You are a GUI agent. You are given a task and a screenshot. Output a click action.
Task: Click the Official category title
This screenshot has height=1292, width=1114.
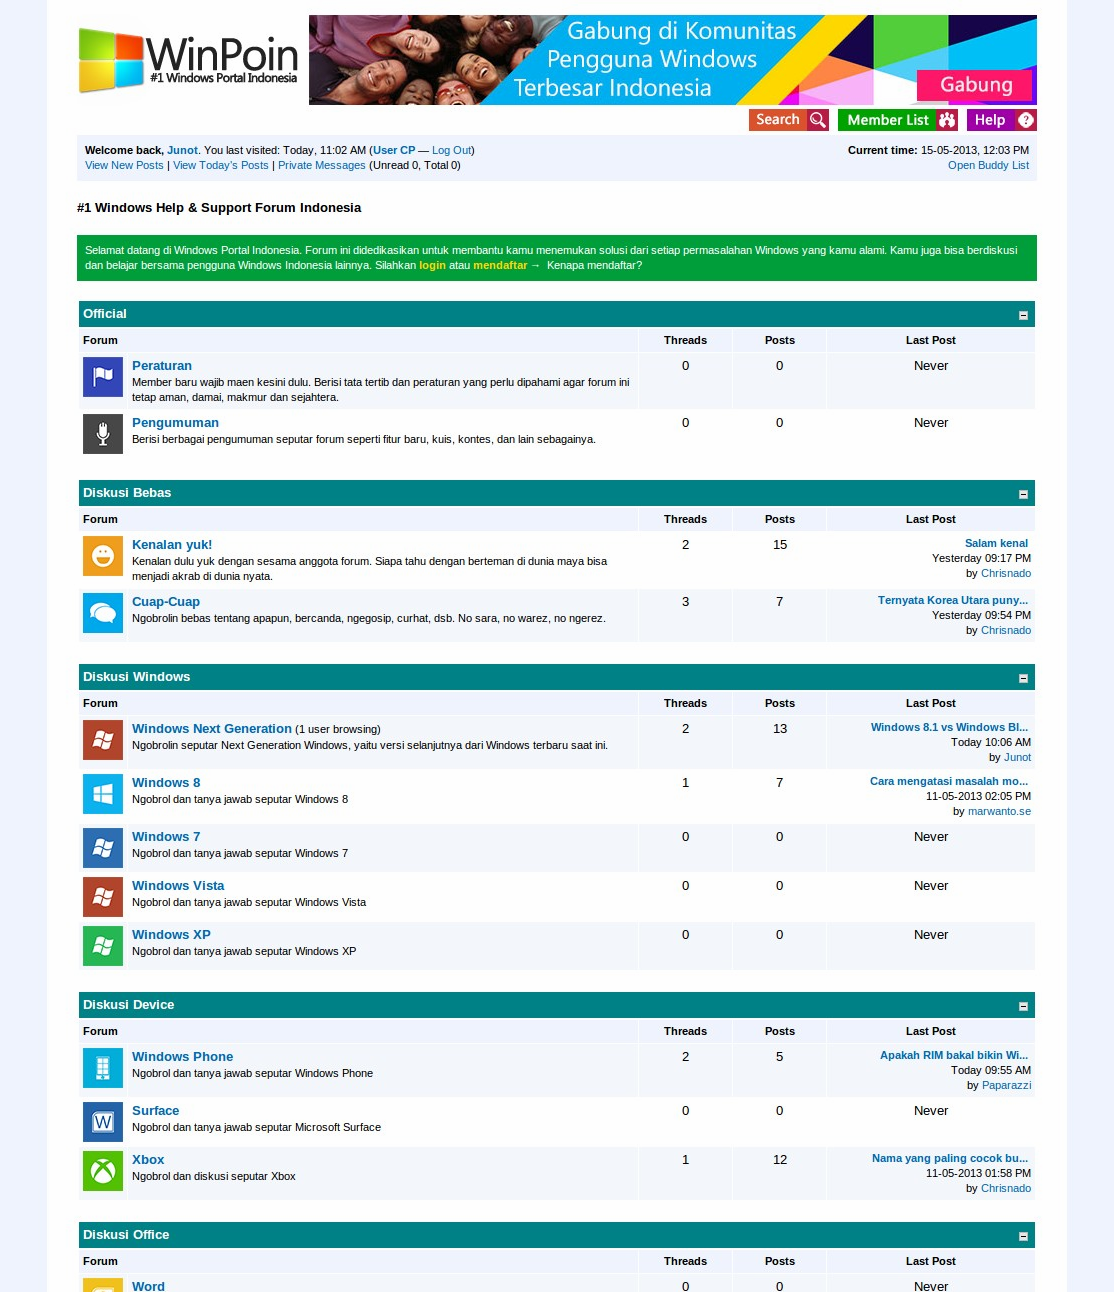105,314
